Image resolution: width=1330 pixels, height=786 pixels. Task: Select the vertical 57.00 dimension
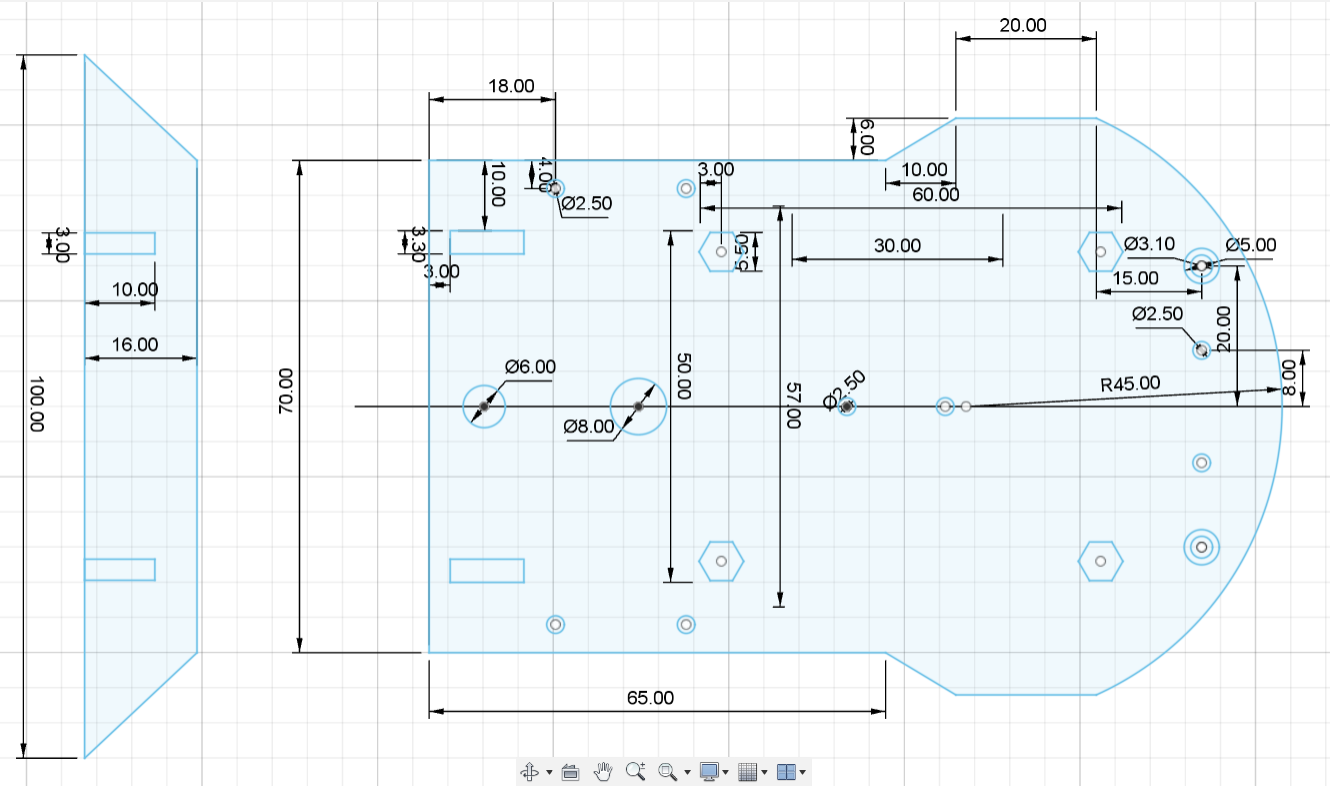[793, 405]
